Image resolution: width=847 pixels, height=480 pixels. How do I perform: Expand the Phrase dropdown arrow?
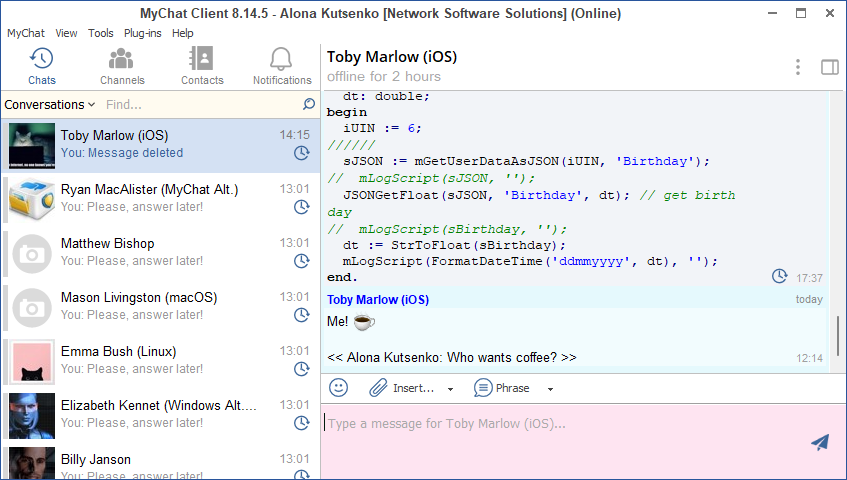point(550,389)
